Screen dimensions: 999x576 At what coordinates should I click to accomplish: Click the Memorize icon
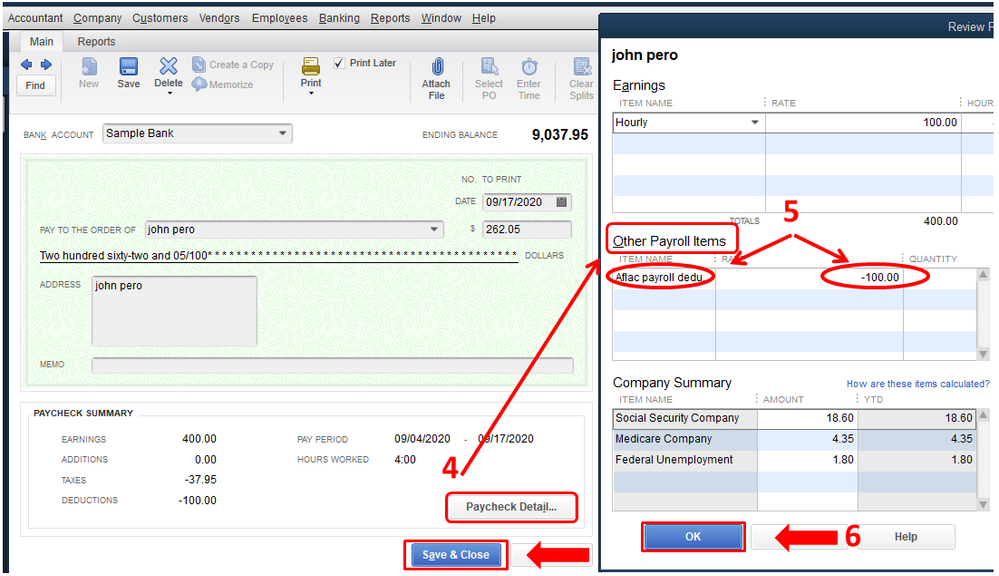[199, 84]
